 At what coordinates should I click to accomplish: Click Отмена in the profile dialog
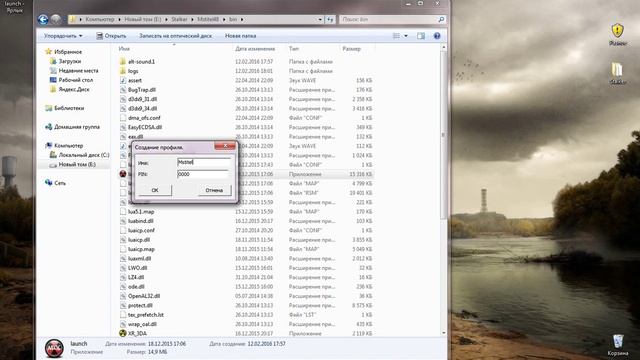[x=214, y=190]
